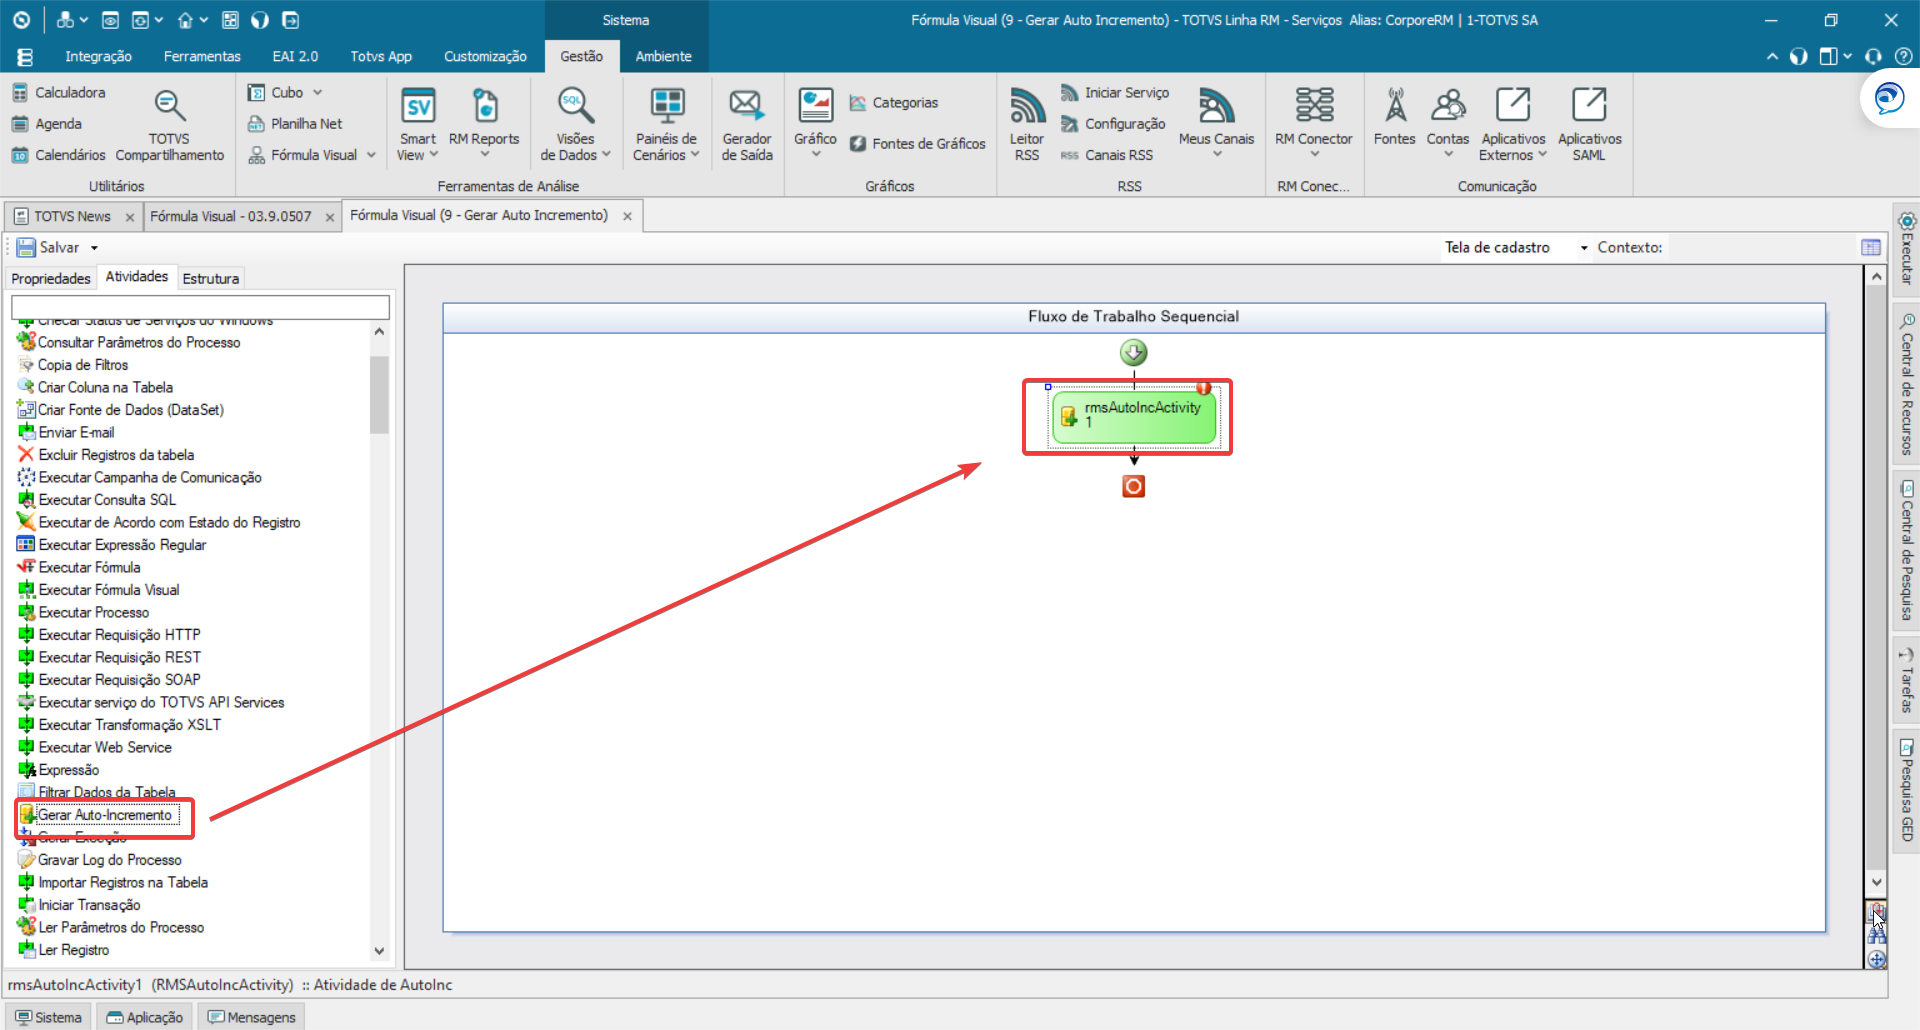Expand the Cubo dropdown
The width and height of the screenshot is (1920, 1030).
[317, 92]
